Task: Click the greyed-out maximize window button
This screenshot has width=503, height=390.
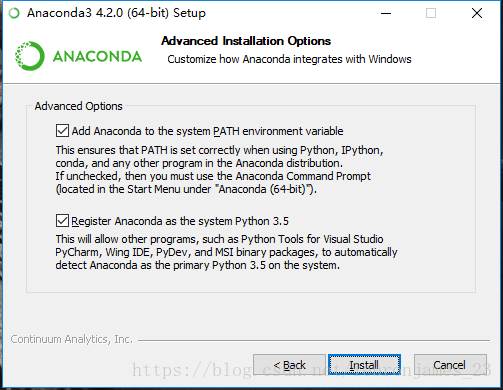Action: pos(431,13)
